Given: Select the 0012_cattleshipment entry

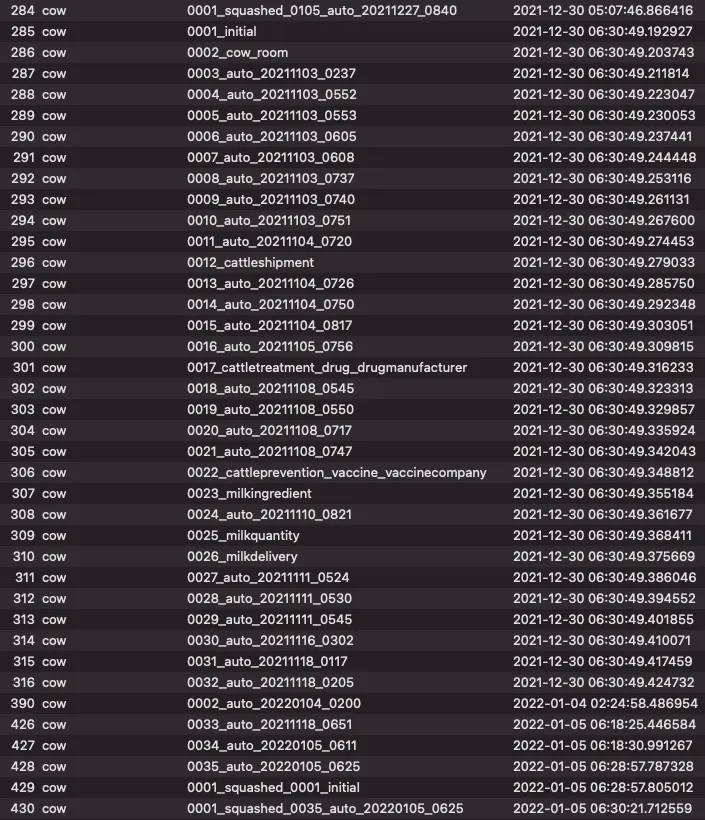Looking at the screenshot, I should point(250,262).
